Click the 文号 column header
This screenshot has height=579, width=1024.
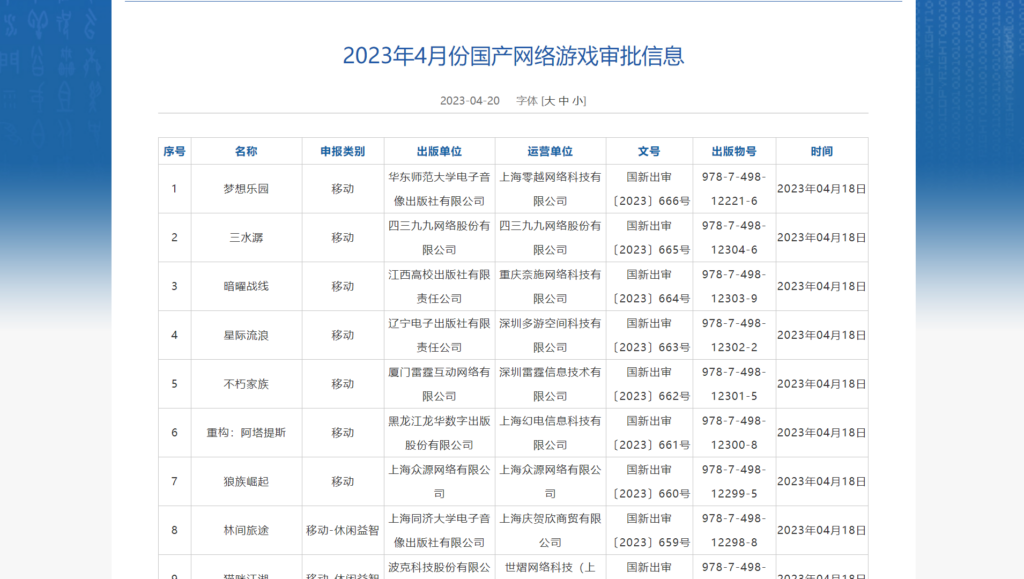point(649,151)
